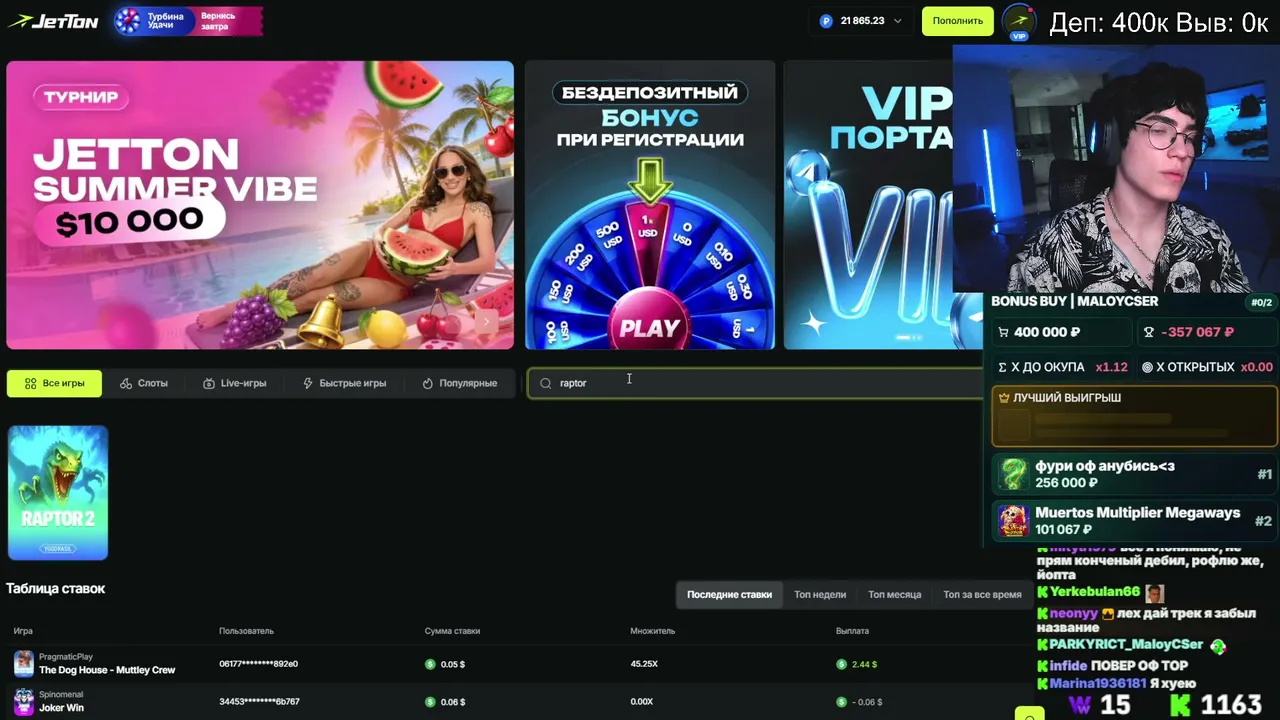Click the Вернись завтра ribbon label
Image resolution: width=1280 pixels, height=720 pixels.
218,21
